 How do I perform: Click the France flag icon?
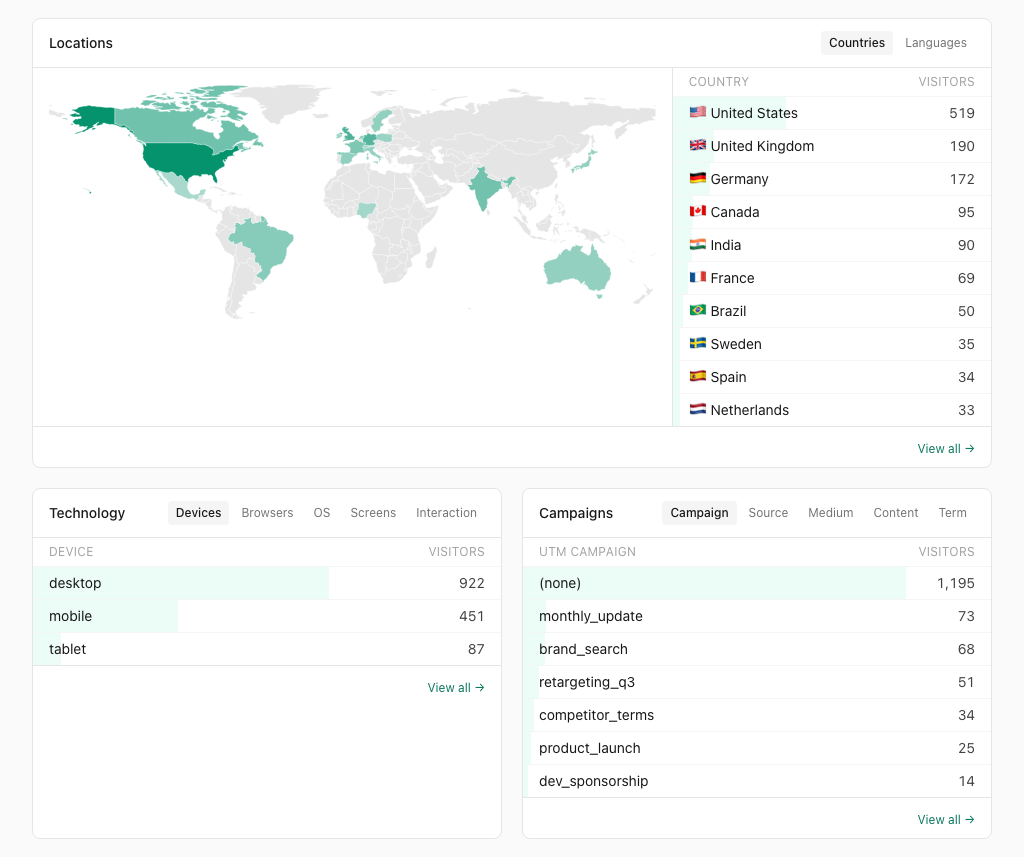[697, 277]
